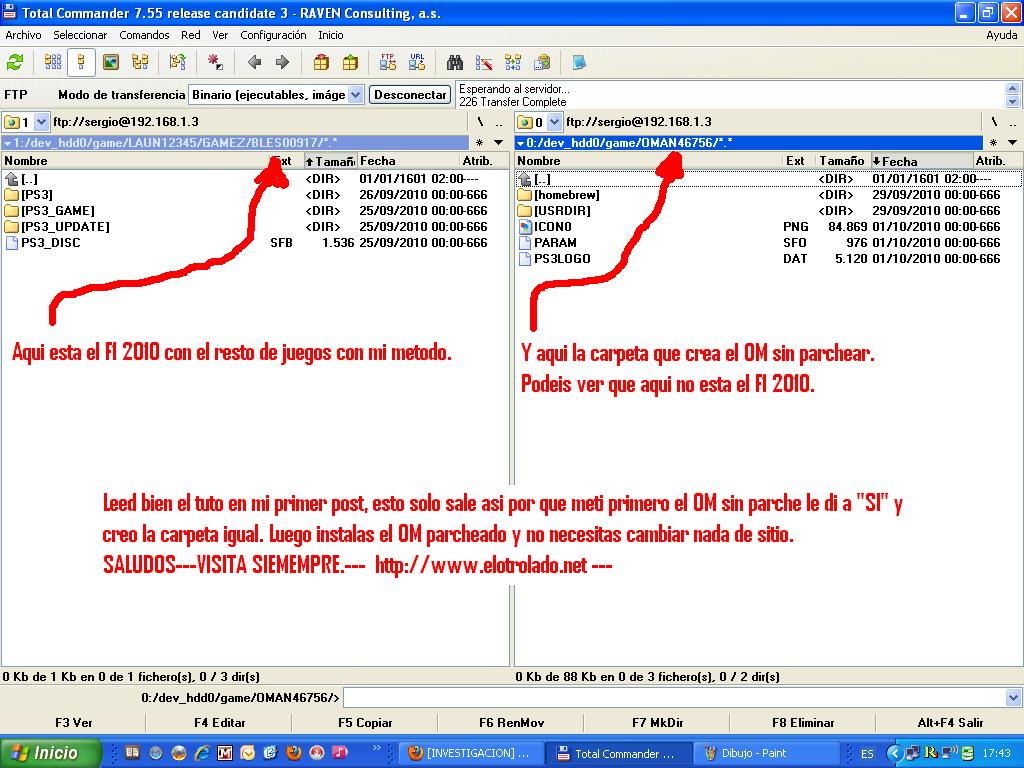Click right panel parent directory dots button
The width and height of the screenshot is (1024, 768).
point(1012,122)
